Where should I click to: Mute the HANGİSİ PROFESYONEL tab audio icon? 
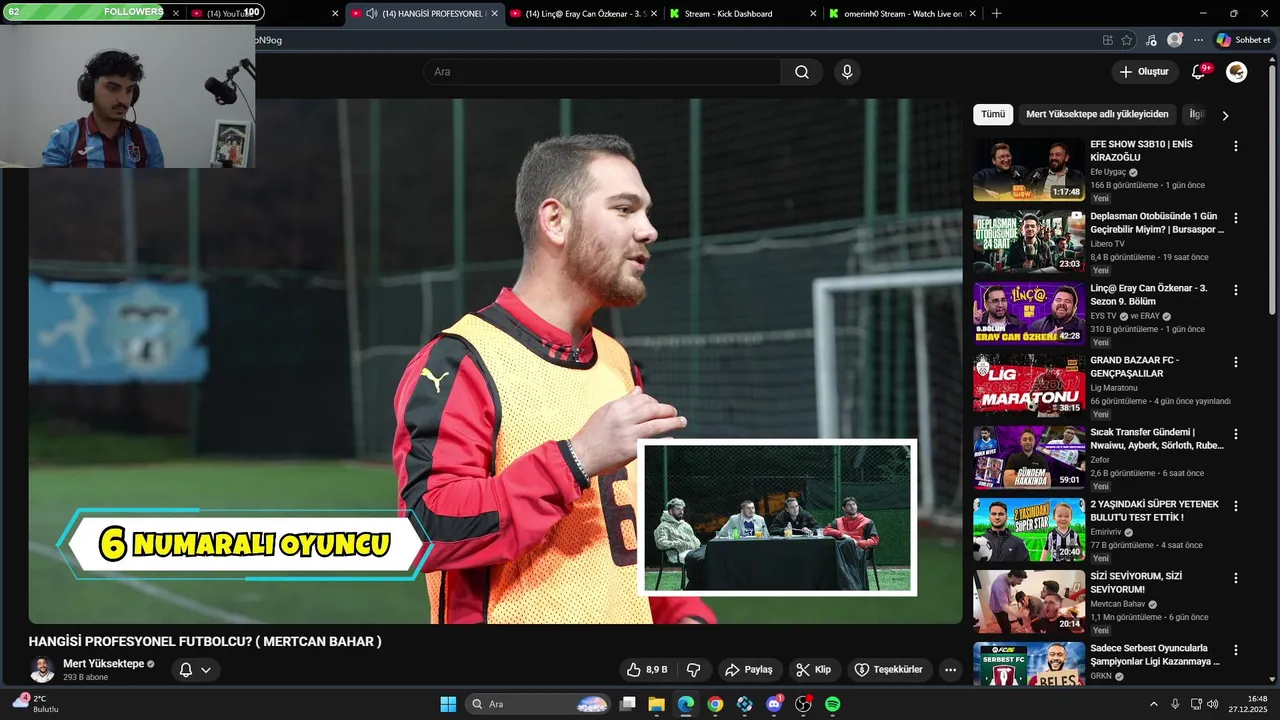click(371, 13)
